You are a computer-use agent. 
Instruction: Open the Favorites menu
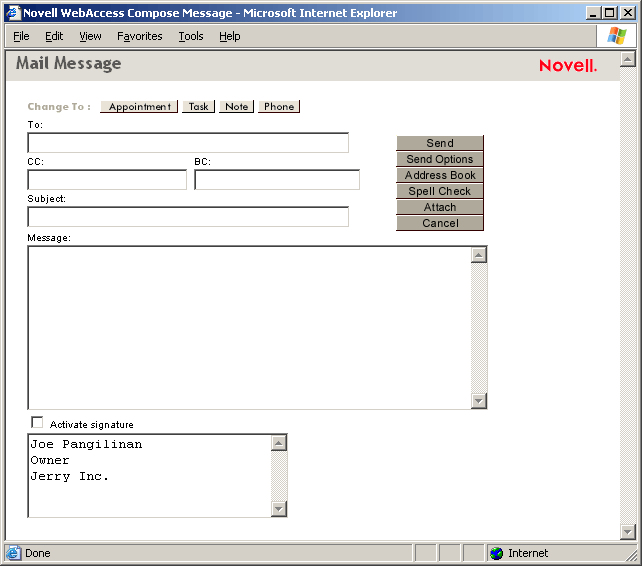click(x=140, y=36)
